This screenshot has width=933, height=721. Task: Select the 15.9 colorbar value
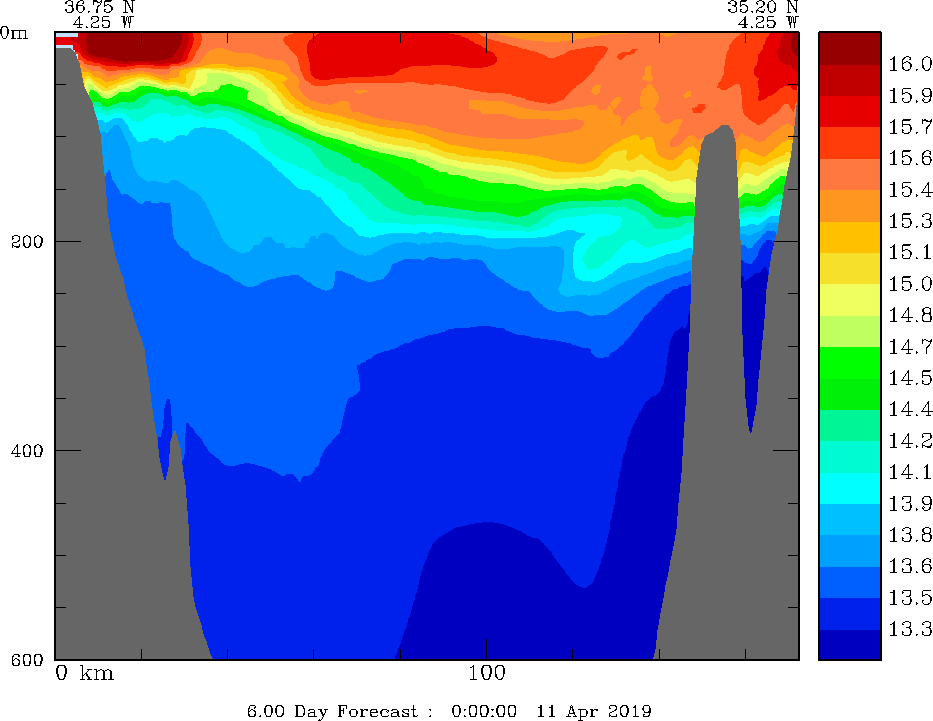click(910, 96)
